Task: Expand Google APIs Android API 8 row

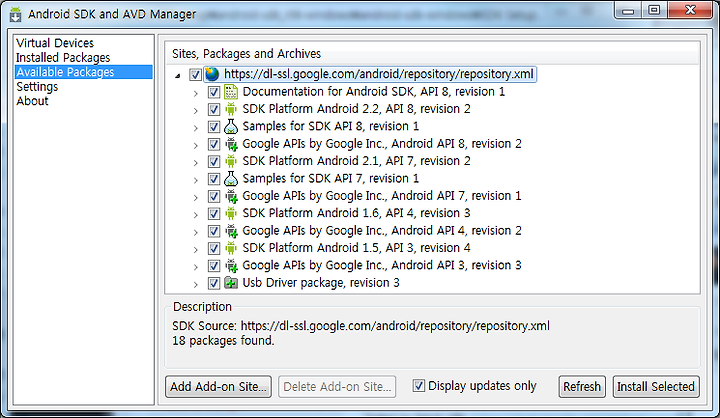Action: pyautogui.click(x=196, y=146)
